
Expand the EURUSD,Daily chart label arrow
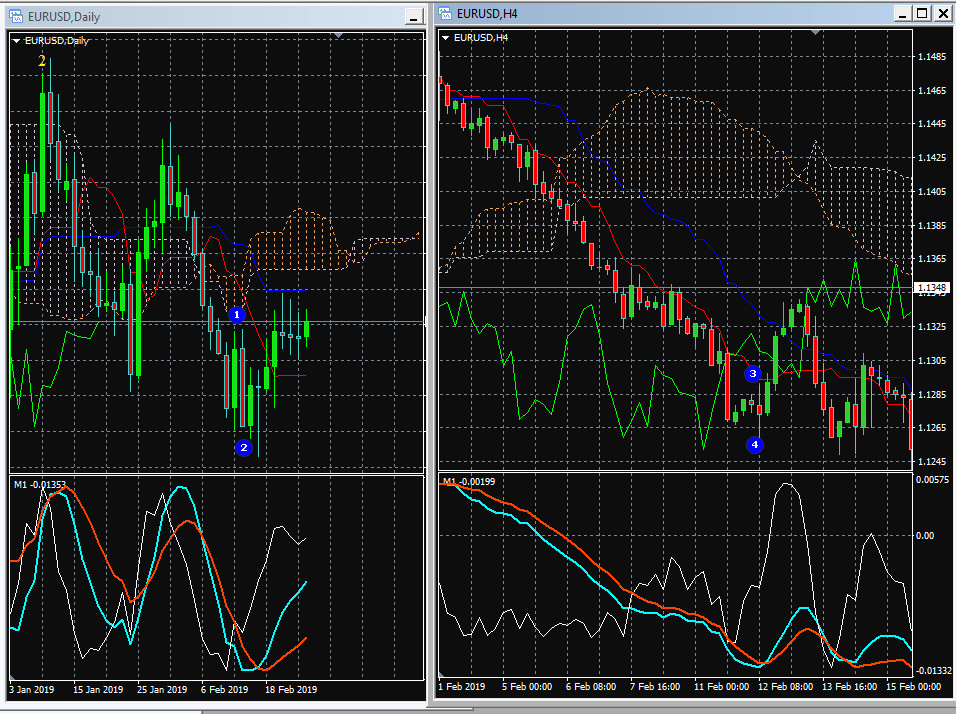16,41
